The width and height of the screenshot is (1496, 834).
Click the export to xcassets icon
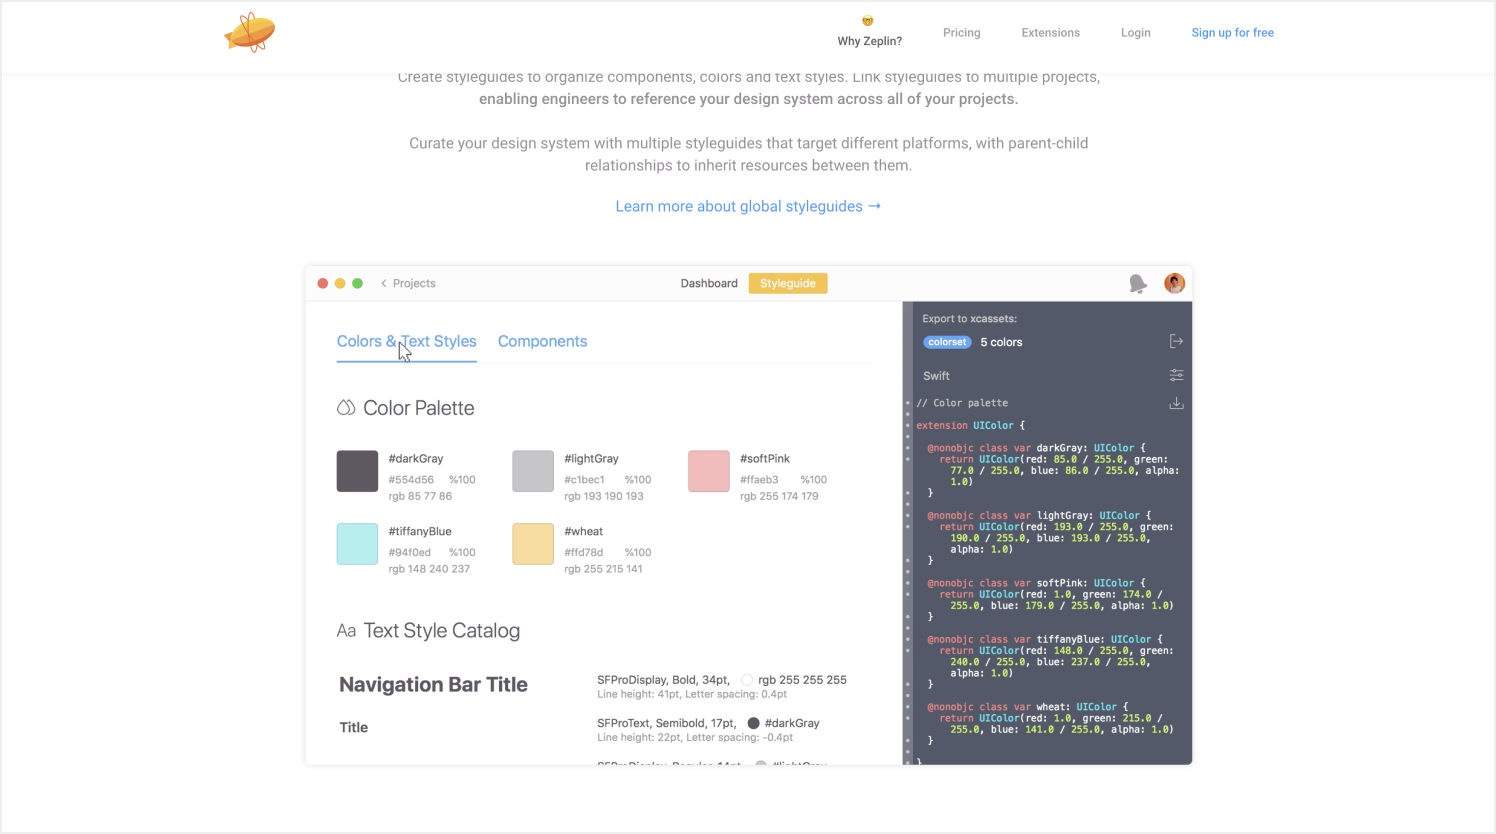click(x=1176, y=342)
